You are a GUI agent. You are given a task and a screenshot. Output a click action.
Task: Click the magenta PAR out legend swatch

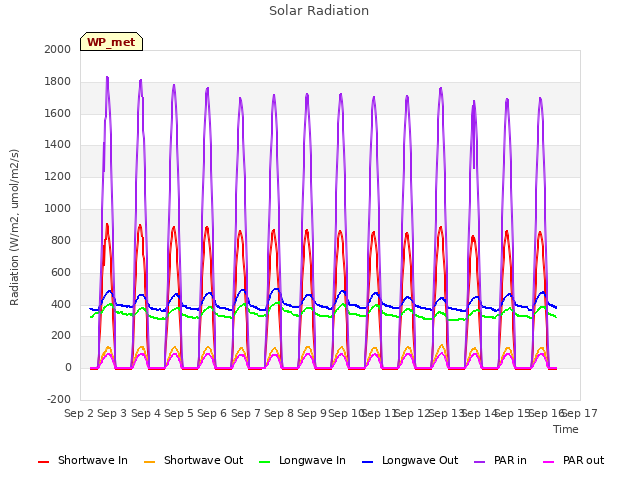pyautogui.click(x=549, y=462)
